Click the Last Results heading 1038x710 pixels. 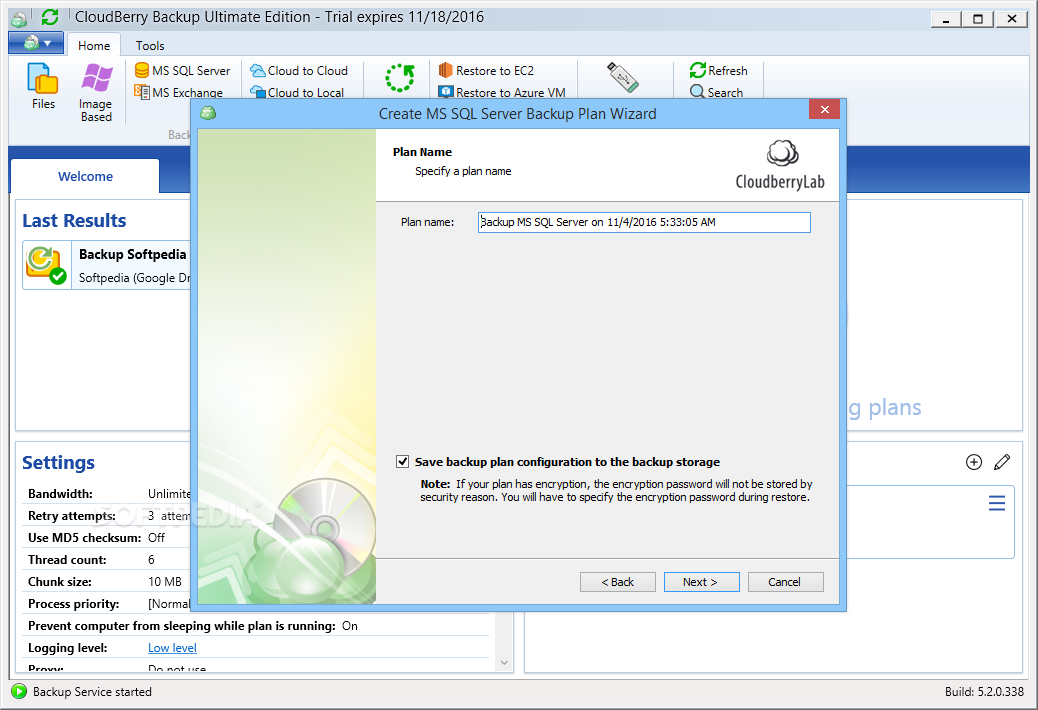[74, 220]
